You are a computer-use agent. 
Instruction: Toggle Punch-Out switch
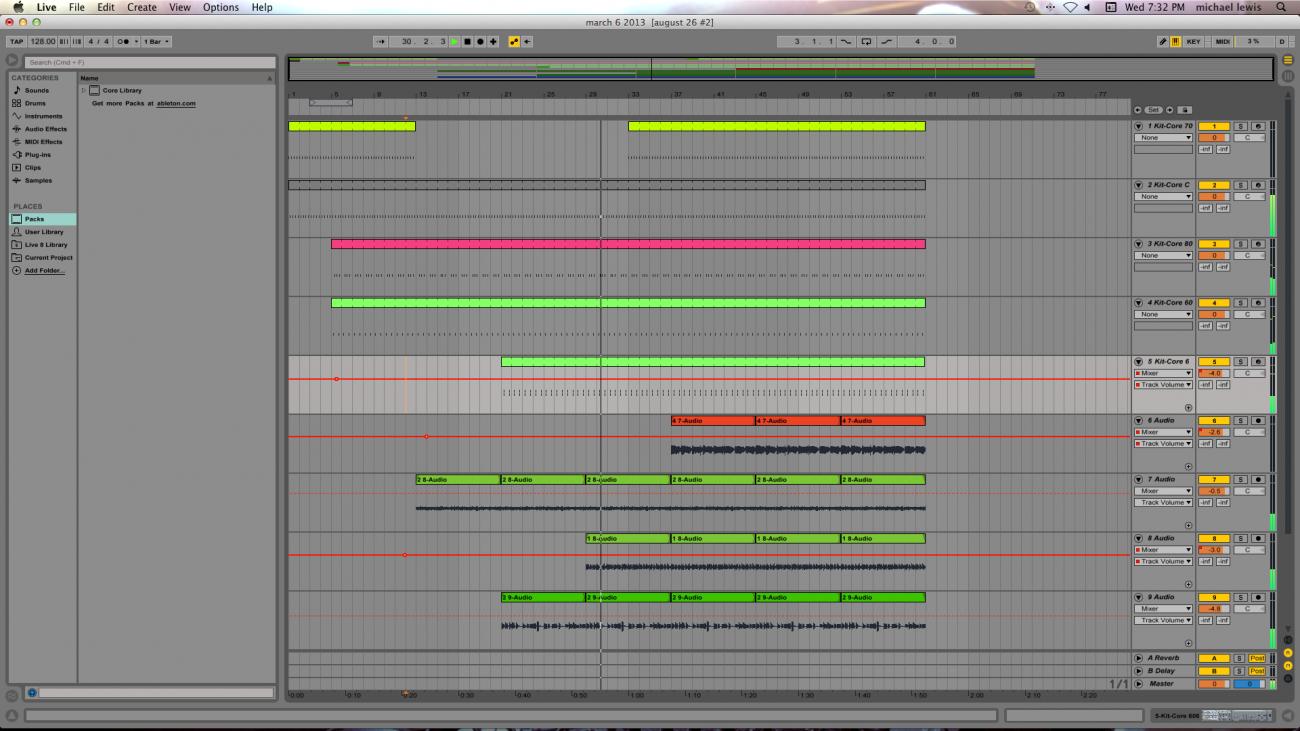(887, 42)
